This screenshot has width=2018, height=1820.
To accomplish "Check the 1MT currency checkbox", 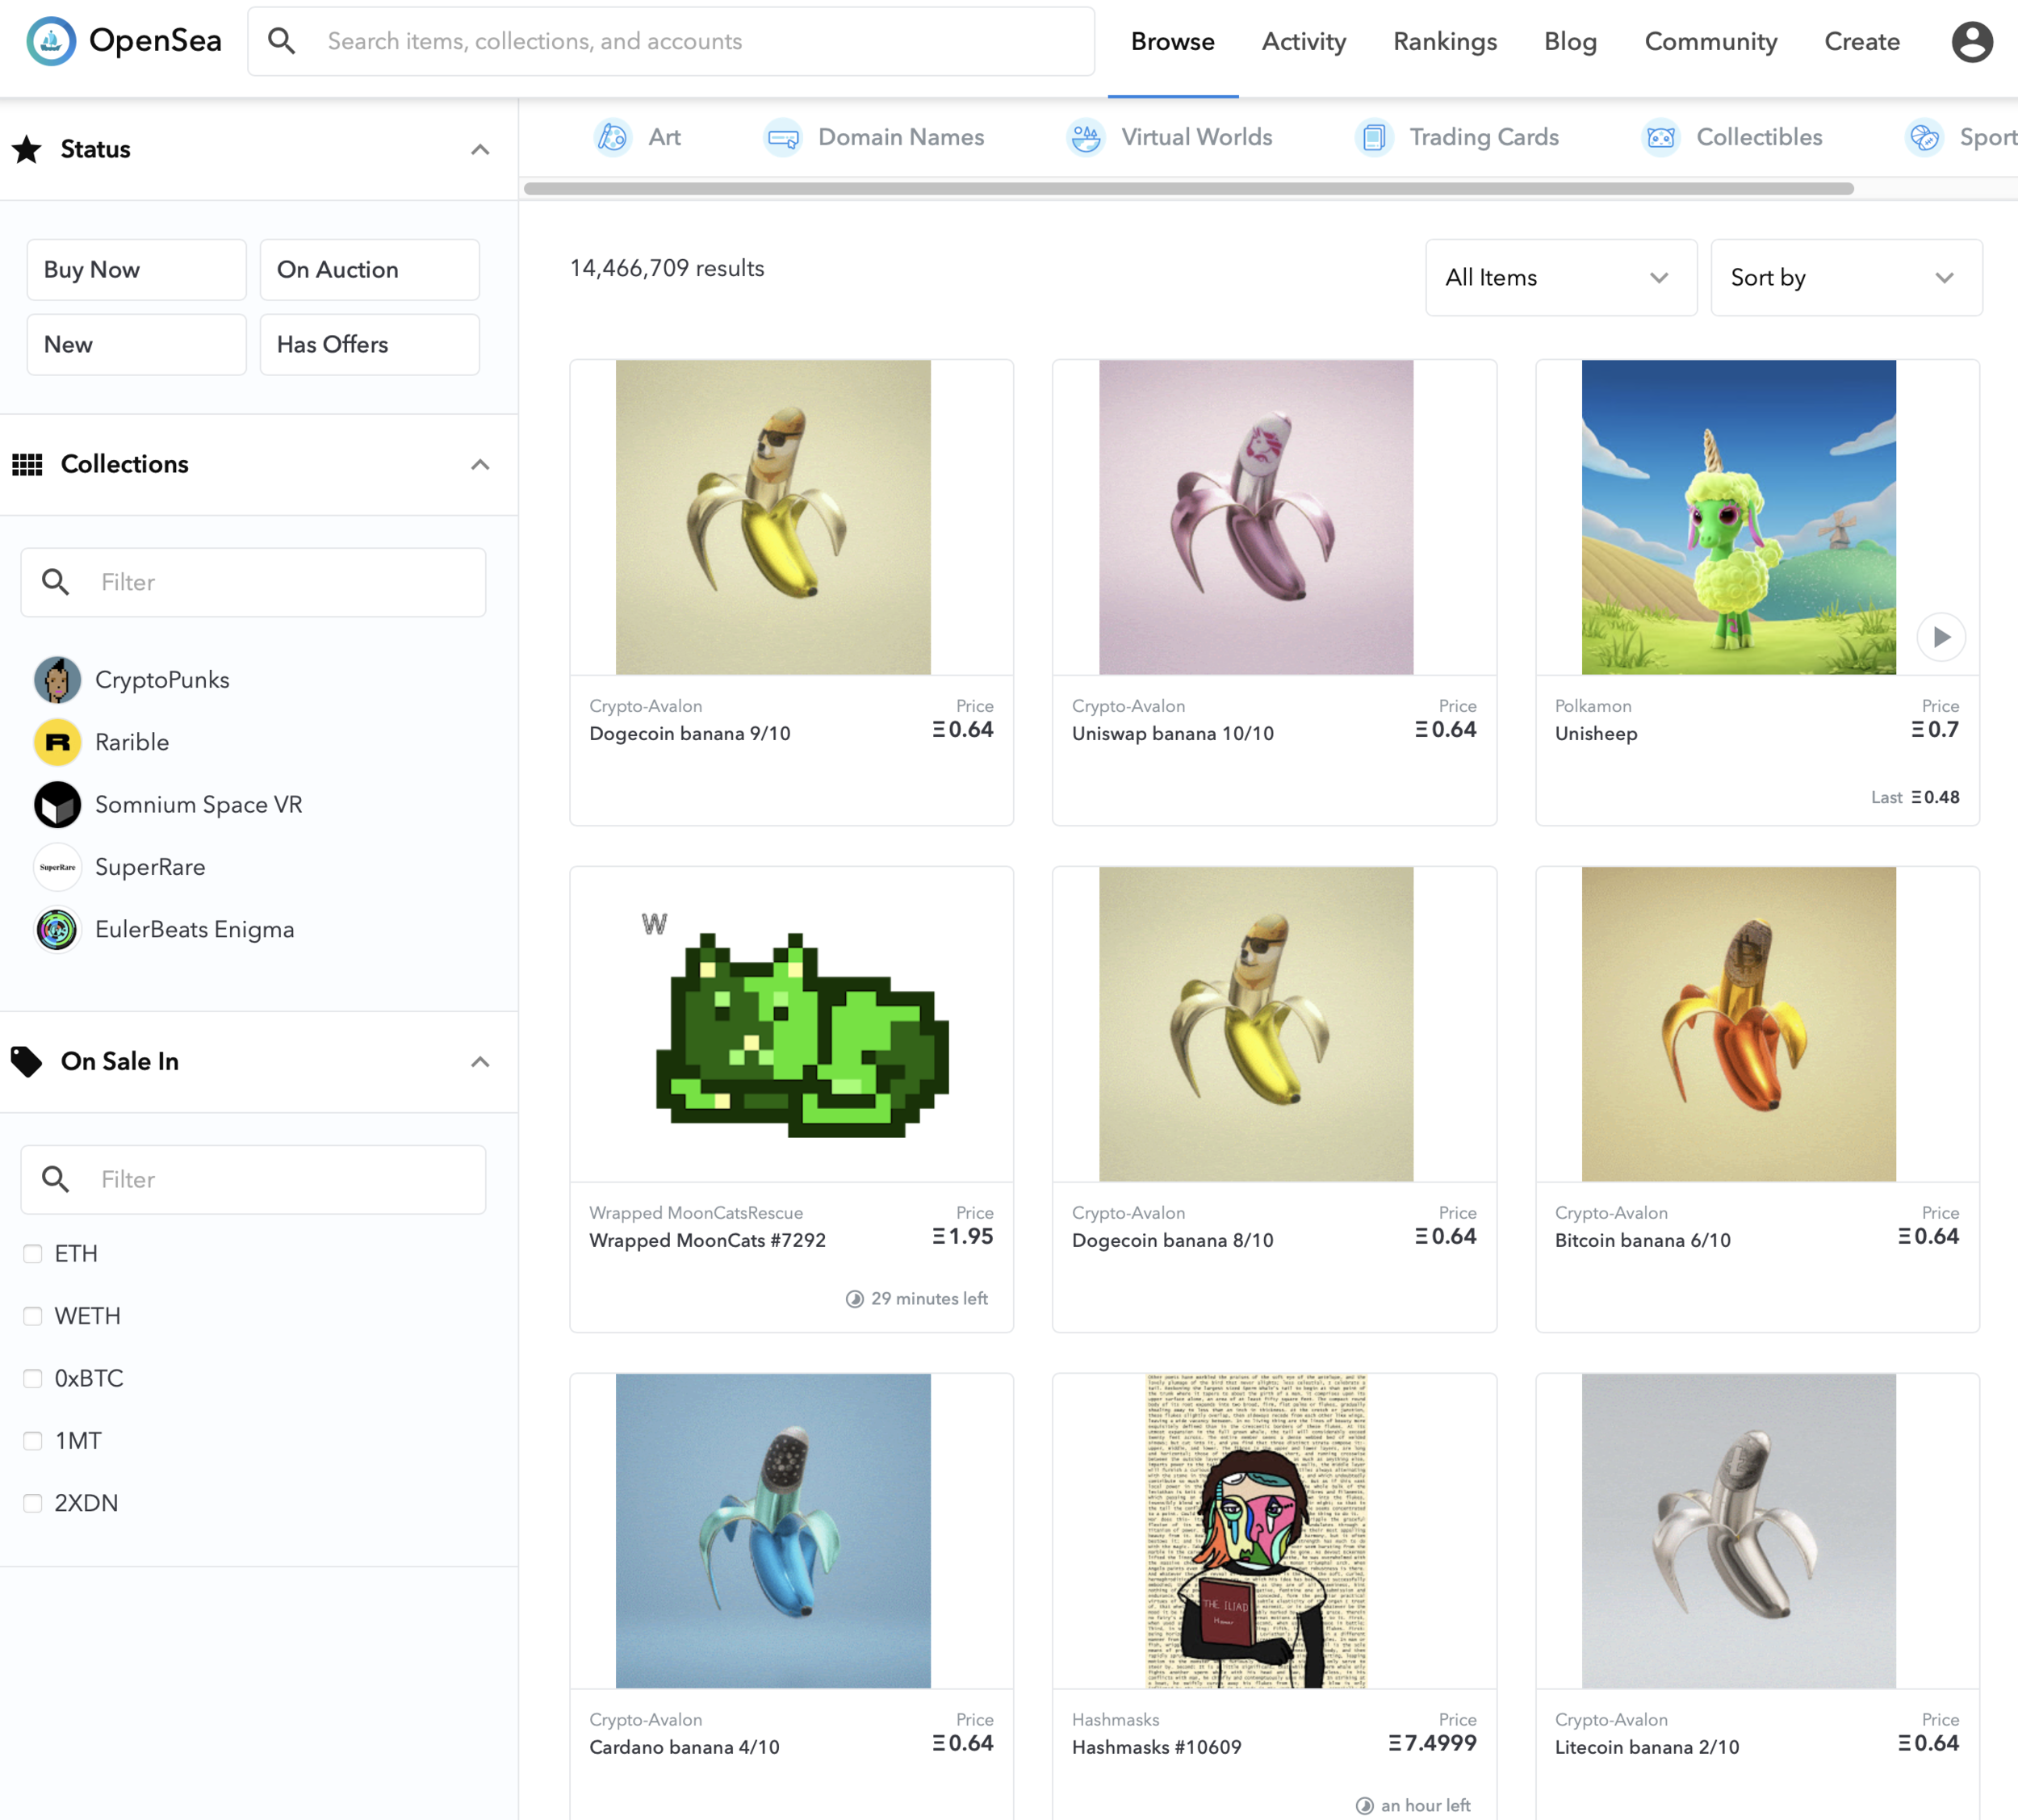I will pos(33,1441).
